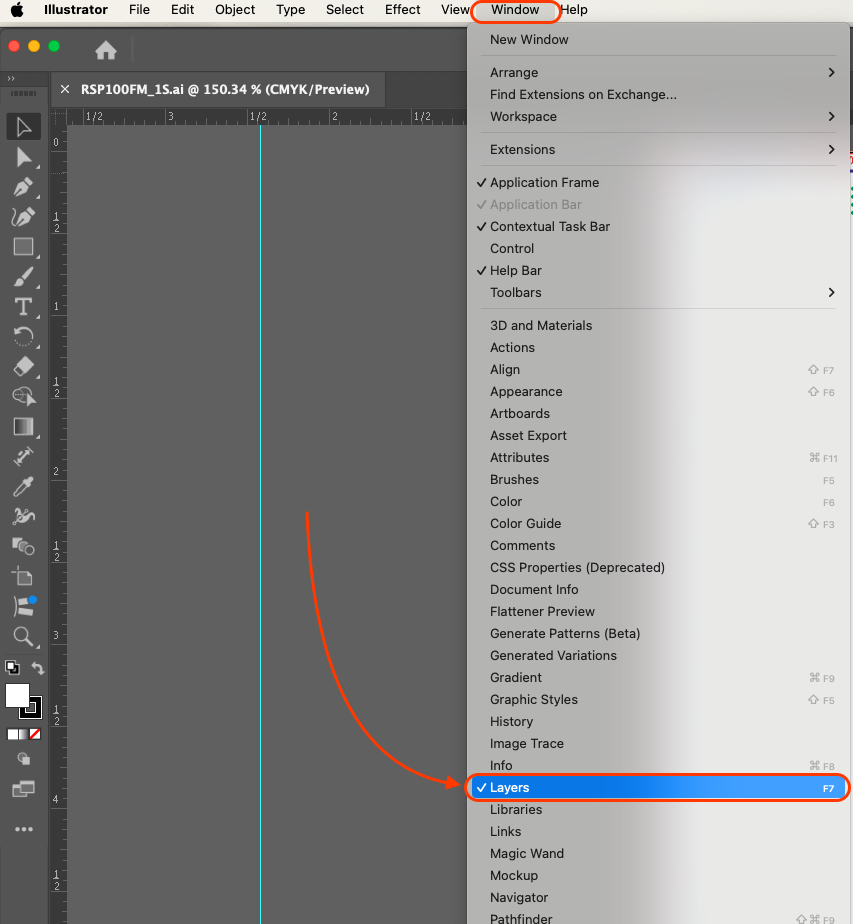This screenshot has width=853, height=924.
Task: Select the Eraser tool
Action: (24, 367)
